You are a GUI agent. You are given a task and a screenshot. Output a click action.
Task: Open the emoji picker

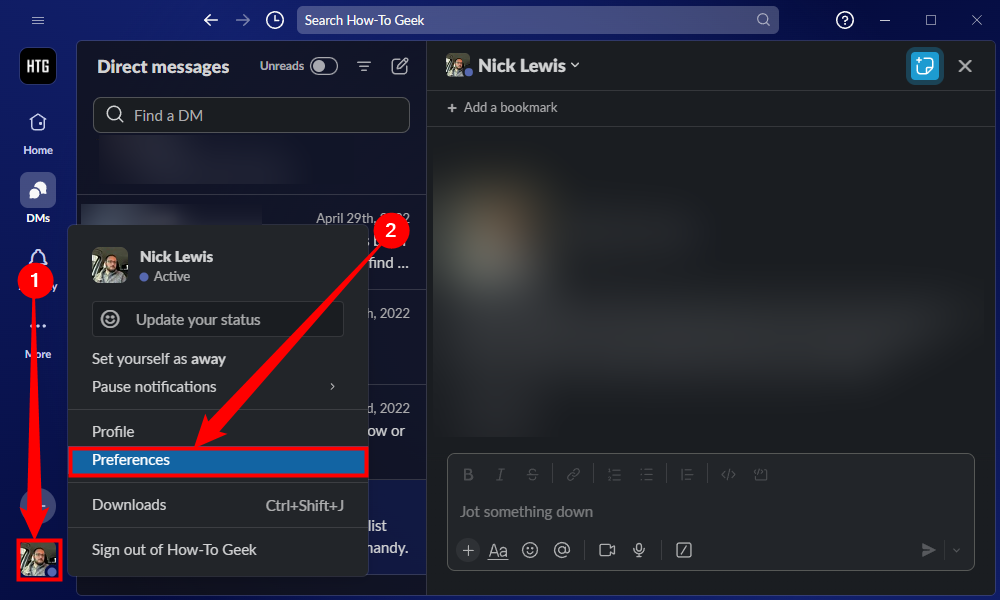530,550
